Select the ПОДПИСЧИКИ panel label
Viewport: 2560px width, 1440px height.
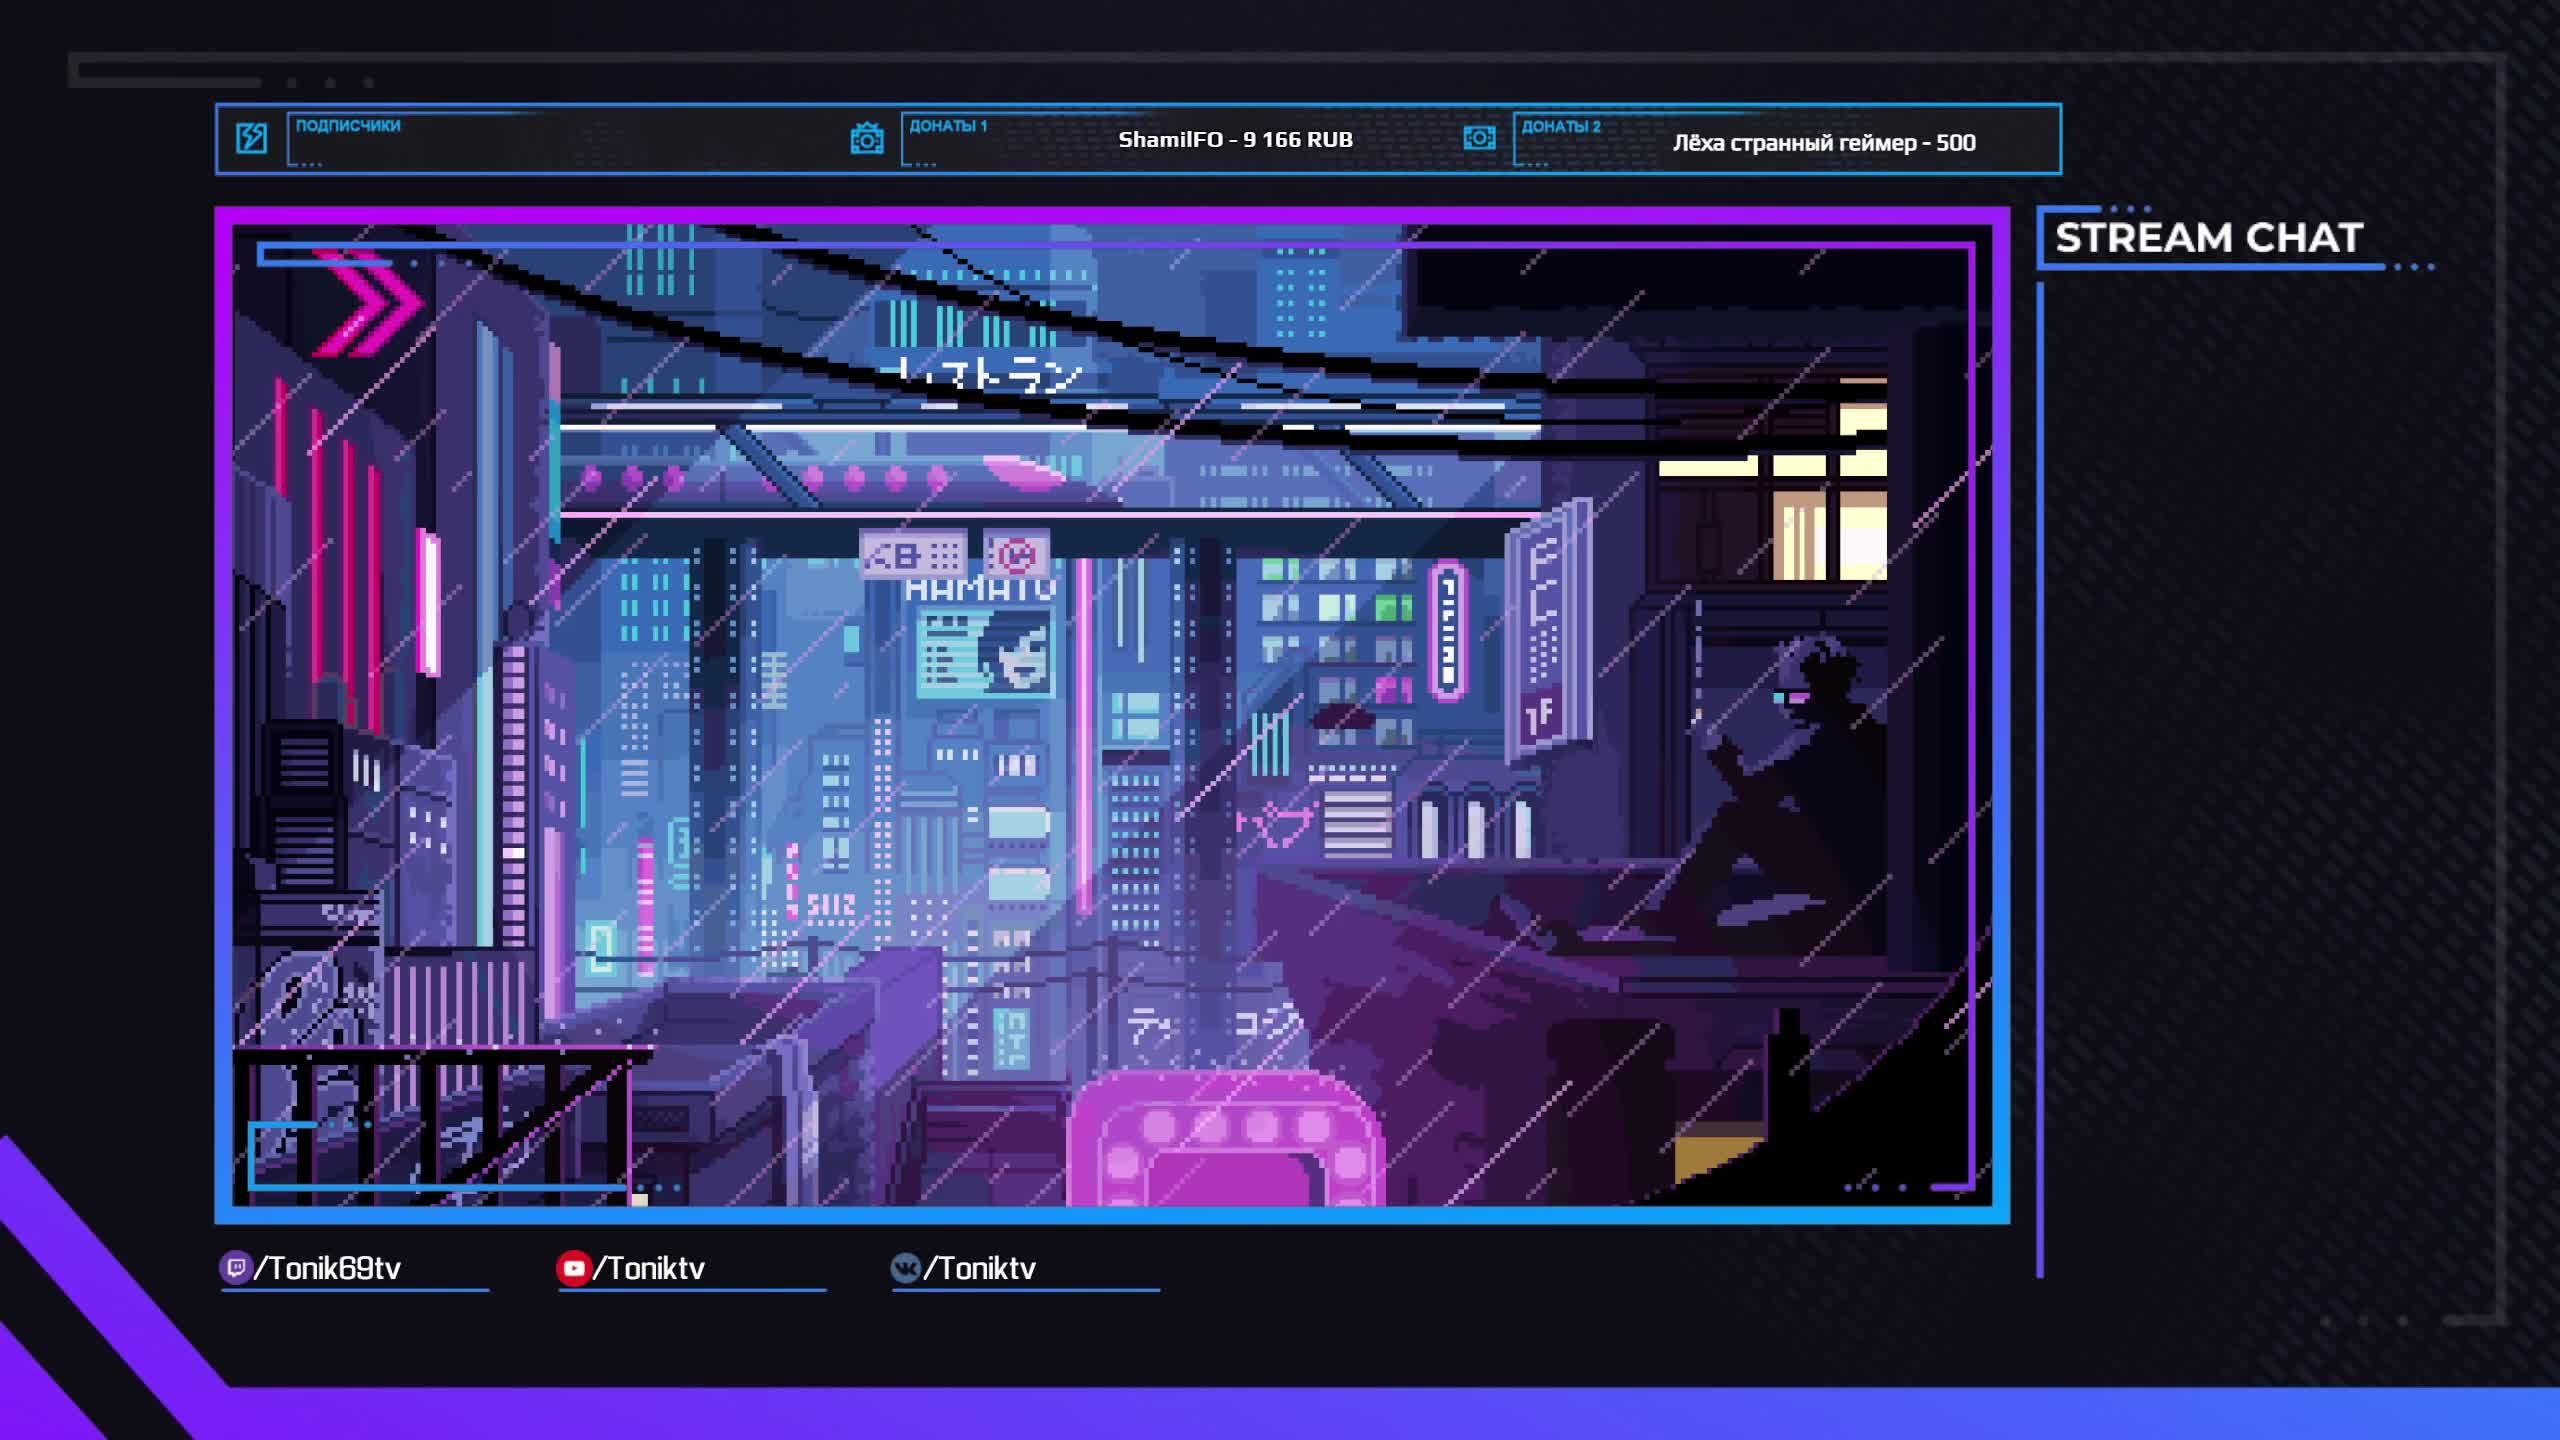(x=348, y=126)
